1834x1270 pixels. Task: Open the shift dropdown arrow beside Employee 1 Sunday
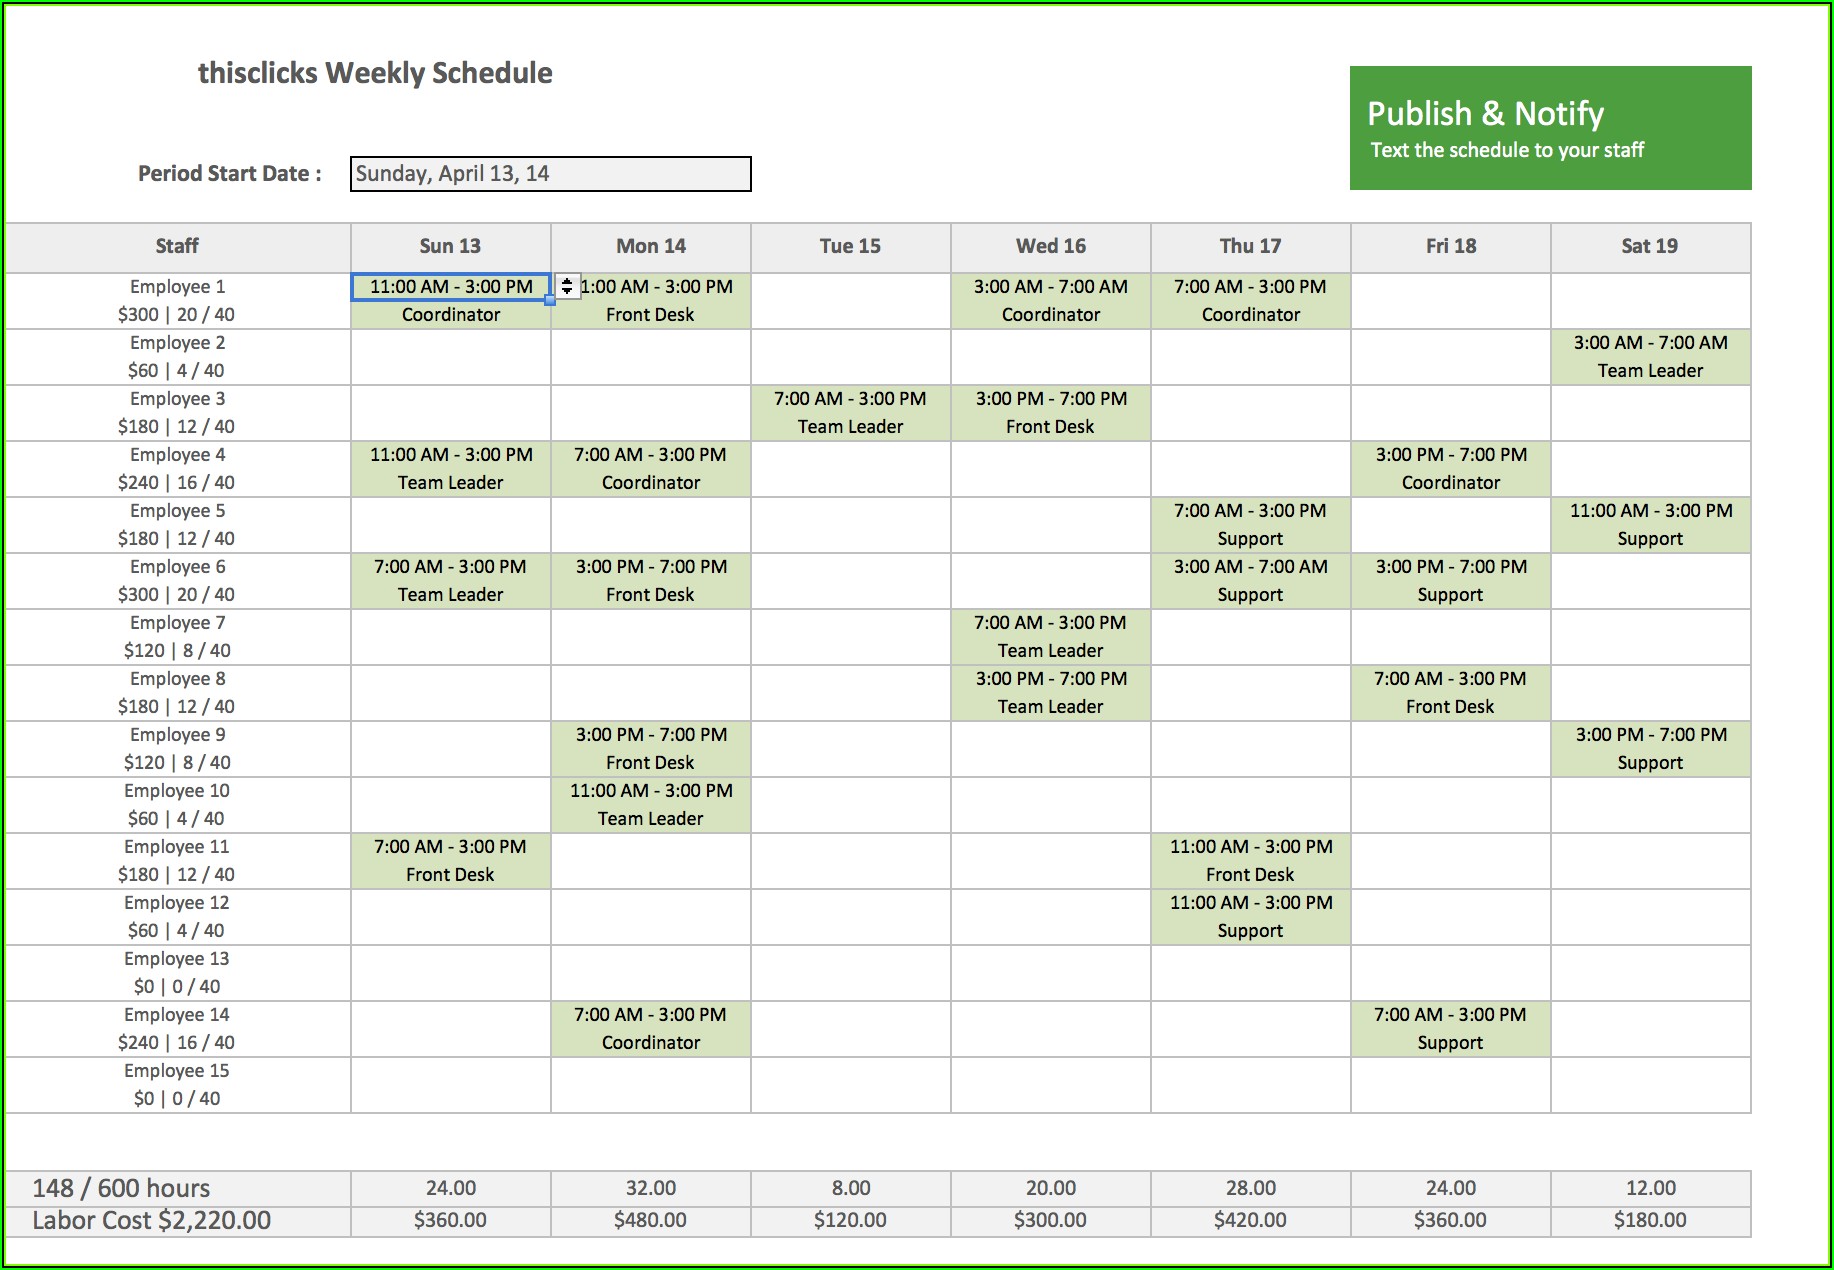pyautogui.click(x=567, y=286)
